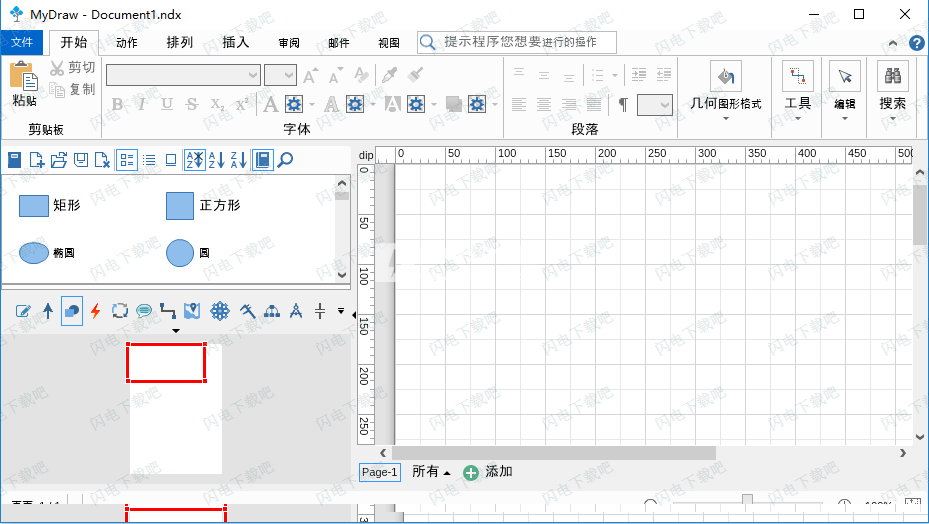The image size is (929, 524).
Task: Click the eyedropper format picker icon
Action: tap(389, 75)
